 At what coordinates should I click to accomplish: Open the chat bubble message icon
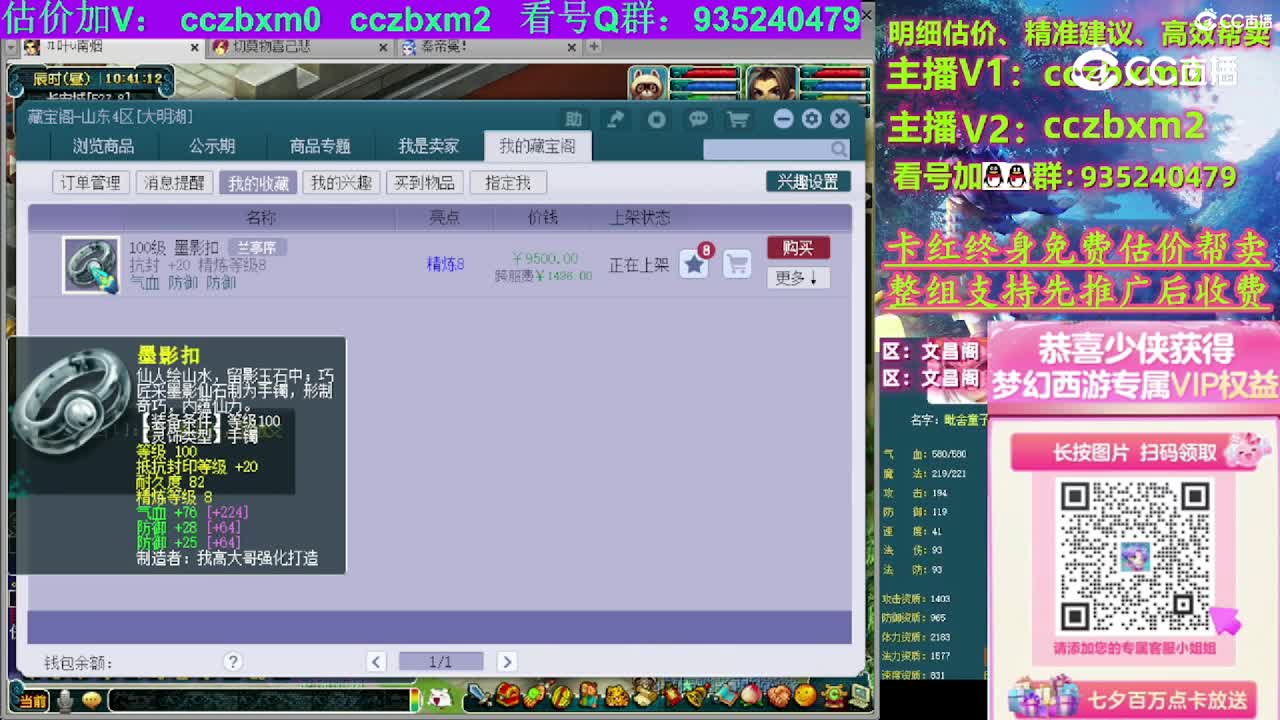[x=698, y=119]
